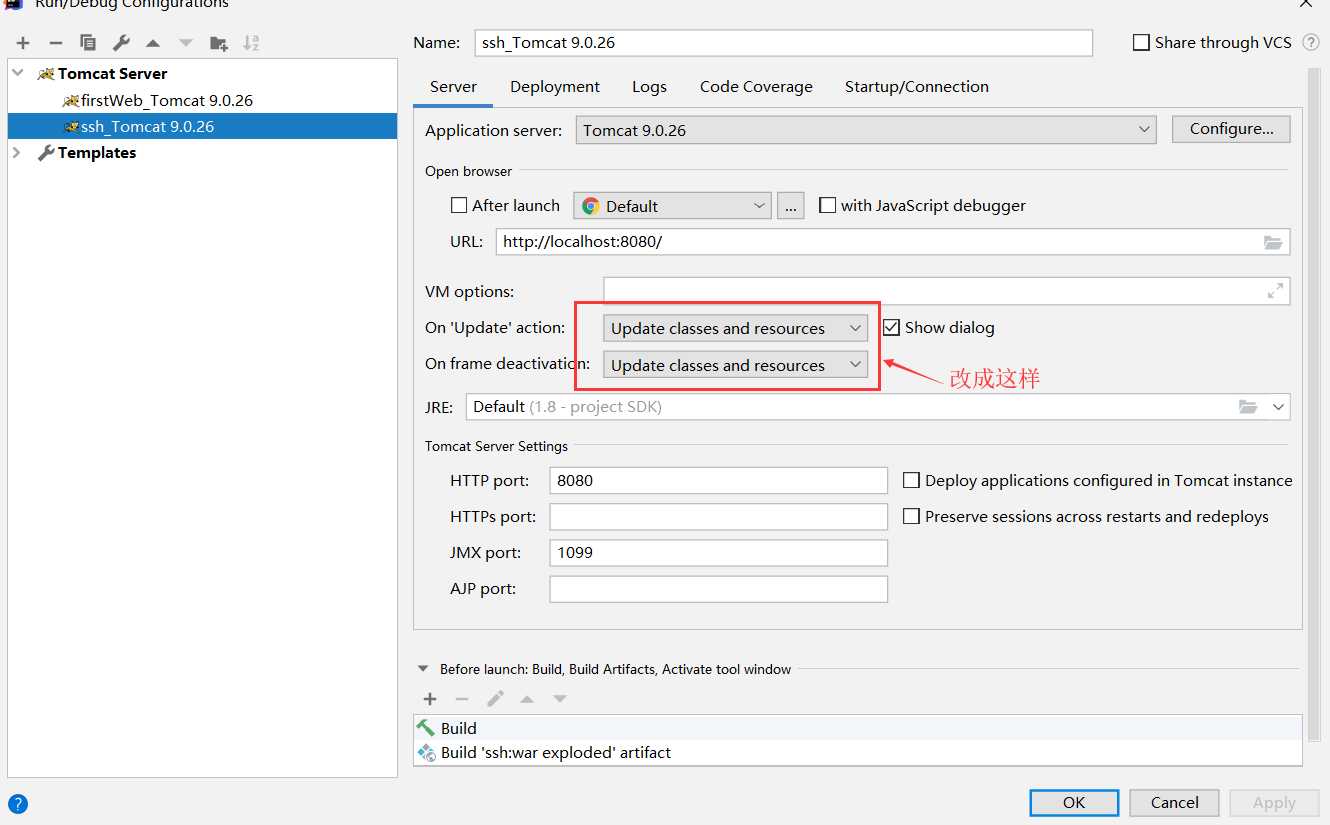
Task: Open the wrench edit-templates icon
Action: pos(121,43)
